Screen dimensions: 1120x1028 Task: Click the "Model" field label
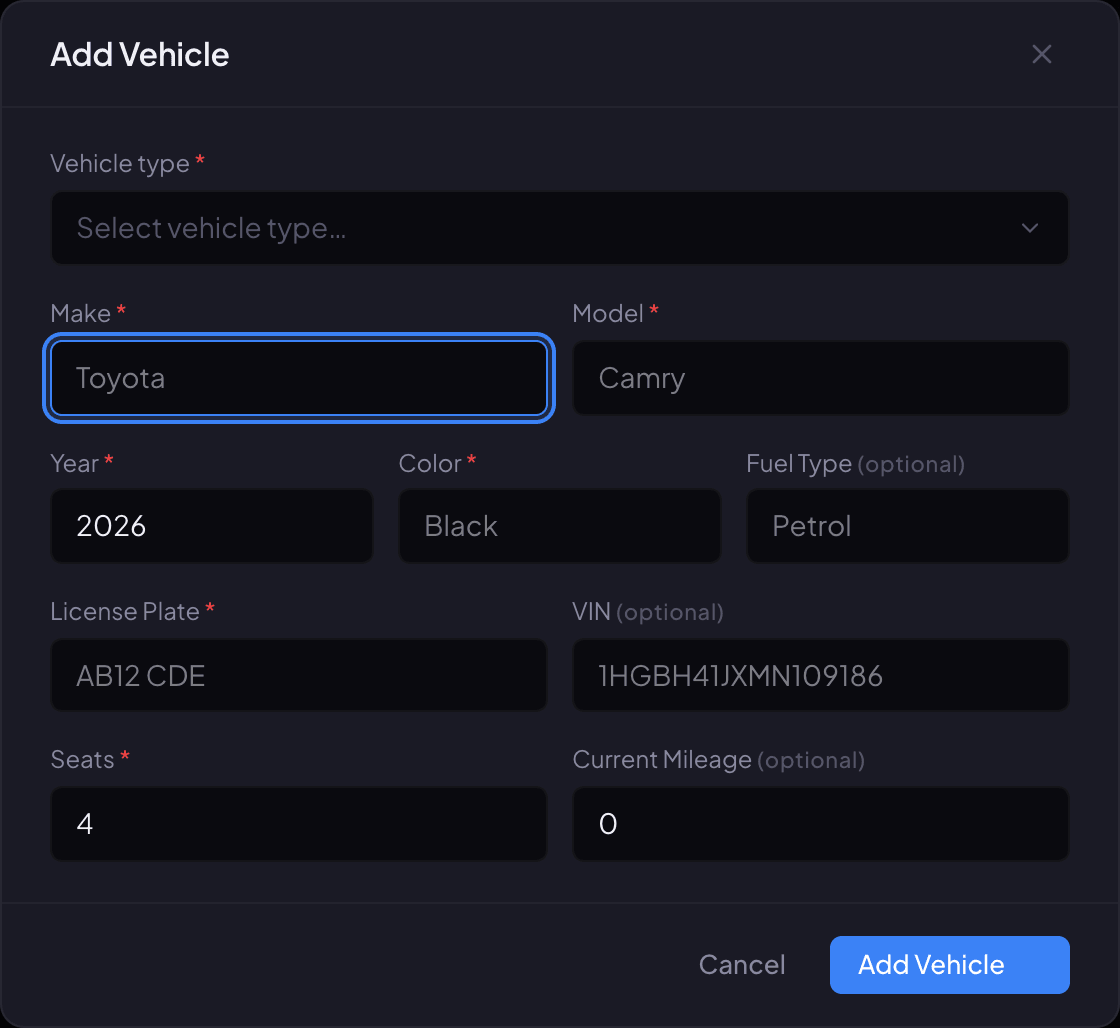tap(609, 314)
